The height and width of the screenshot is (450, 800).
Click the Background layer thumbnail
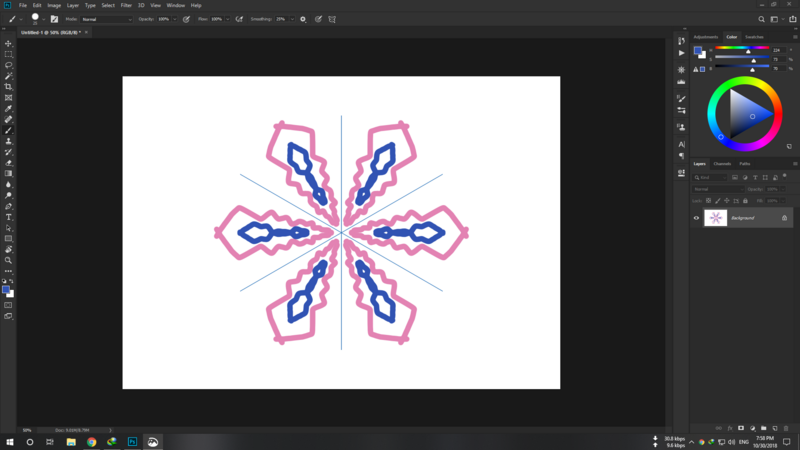[x=715, y=218]
